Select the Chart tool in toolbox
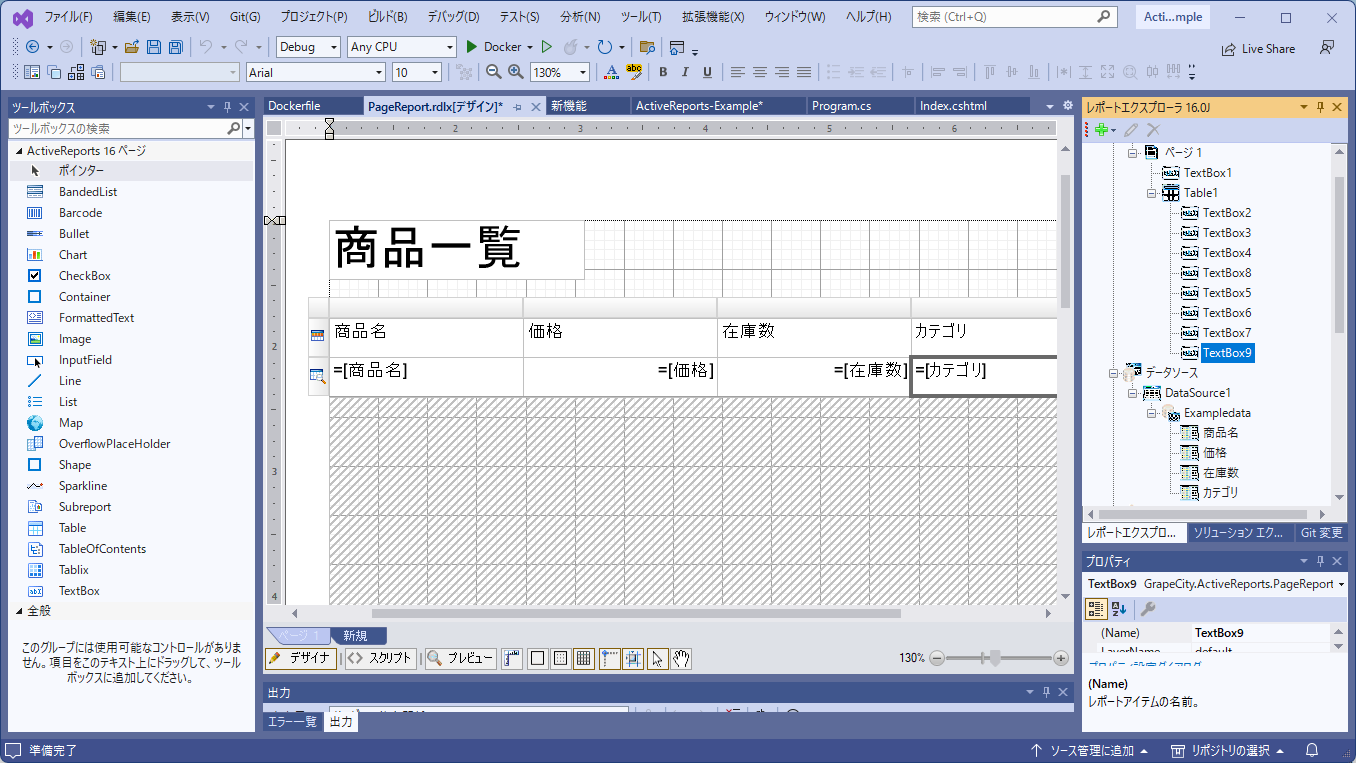This screenshot has height=763, width=1356. click(72, 254)
